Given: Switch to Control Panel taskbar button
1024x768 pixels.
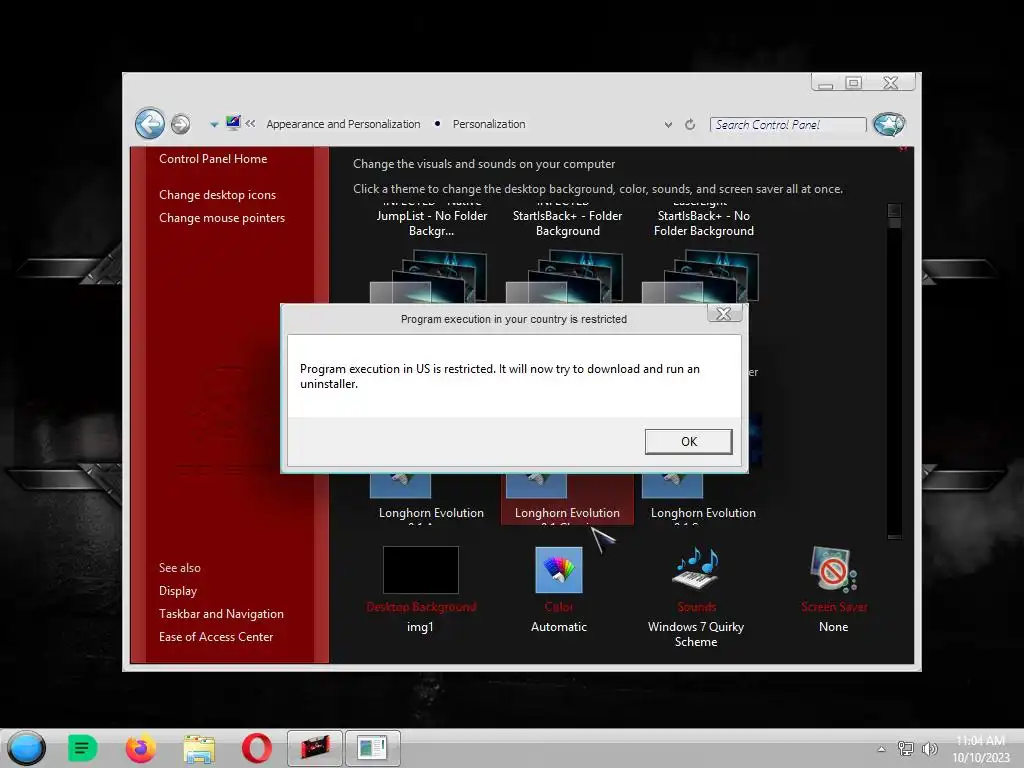Looking at the screenshot, I should (x=372, y=748).
